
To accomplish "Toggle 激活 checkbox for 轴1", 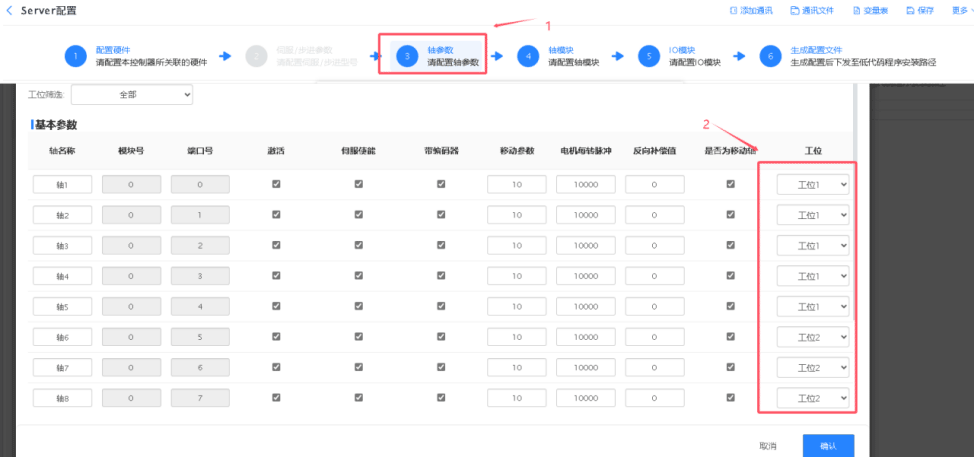I will click(276, 184).
